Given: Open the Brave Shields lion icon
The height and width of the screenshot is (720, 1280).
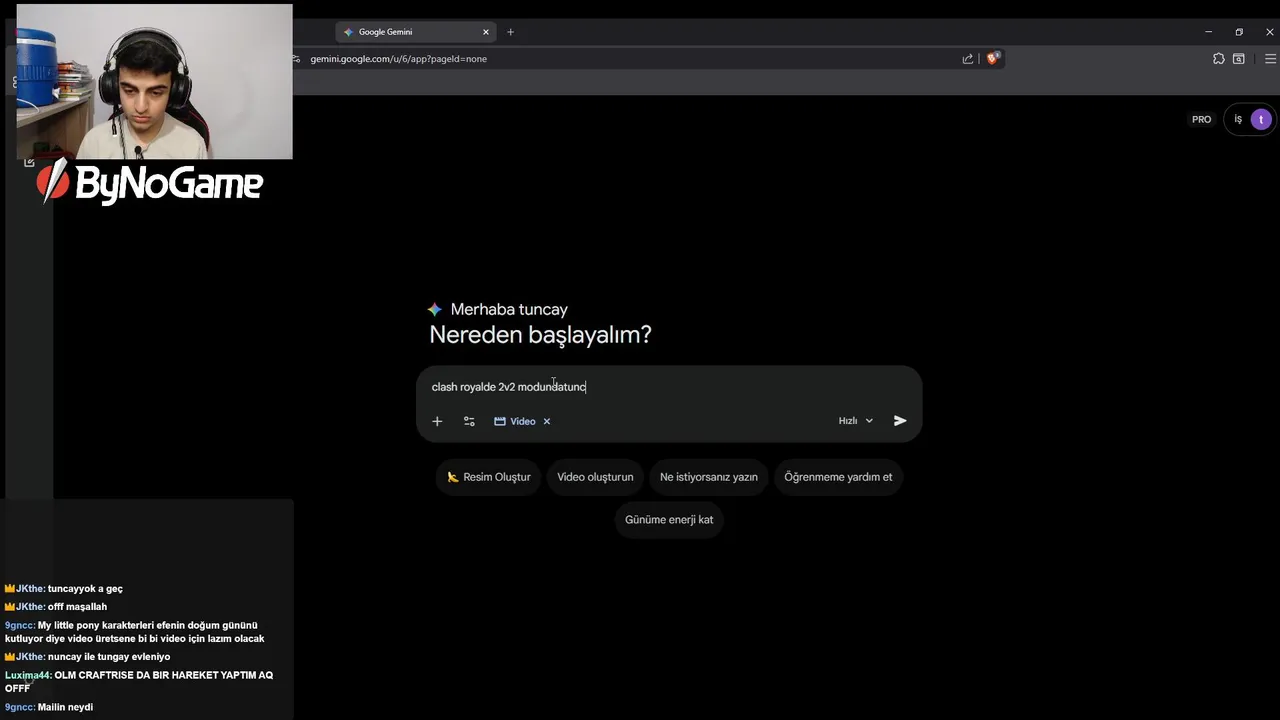Looking at the screenshot, I should click(993, 59).
